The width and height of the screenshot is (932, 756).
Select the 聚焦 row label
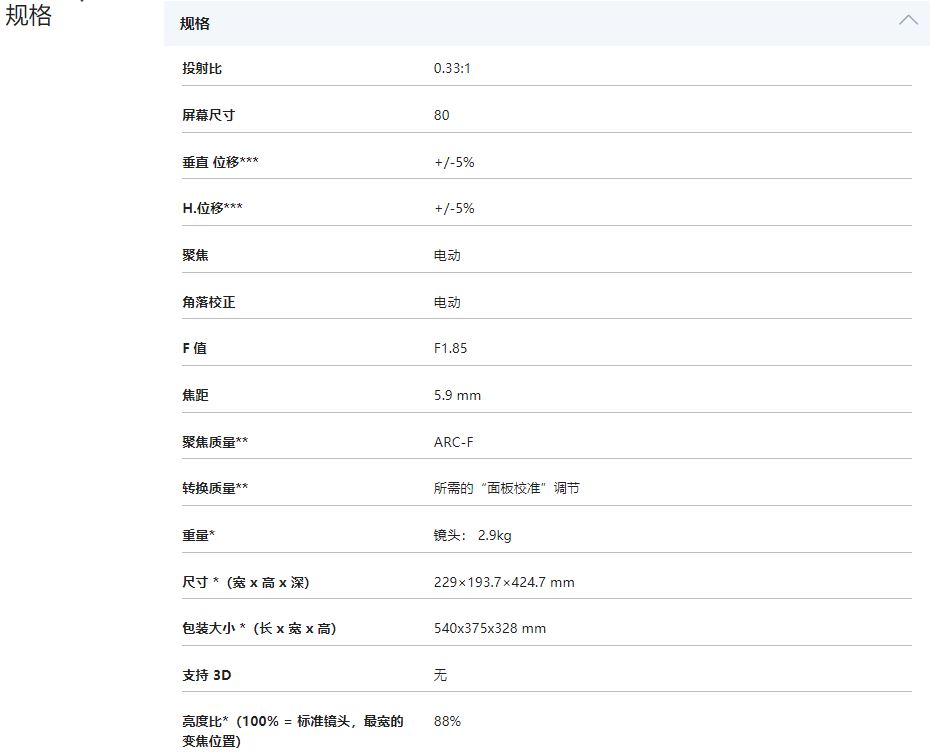point(195,255)
